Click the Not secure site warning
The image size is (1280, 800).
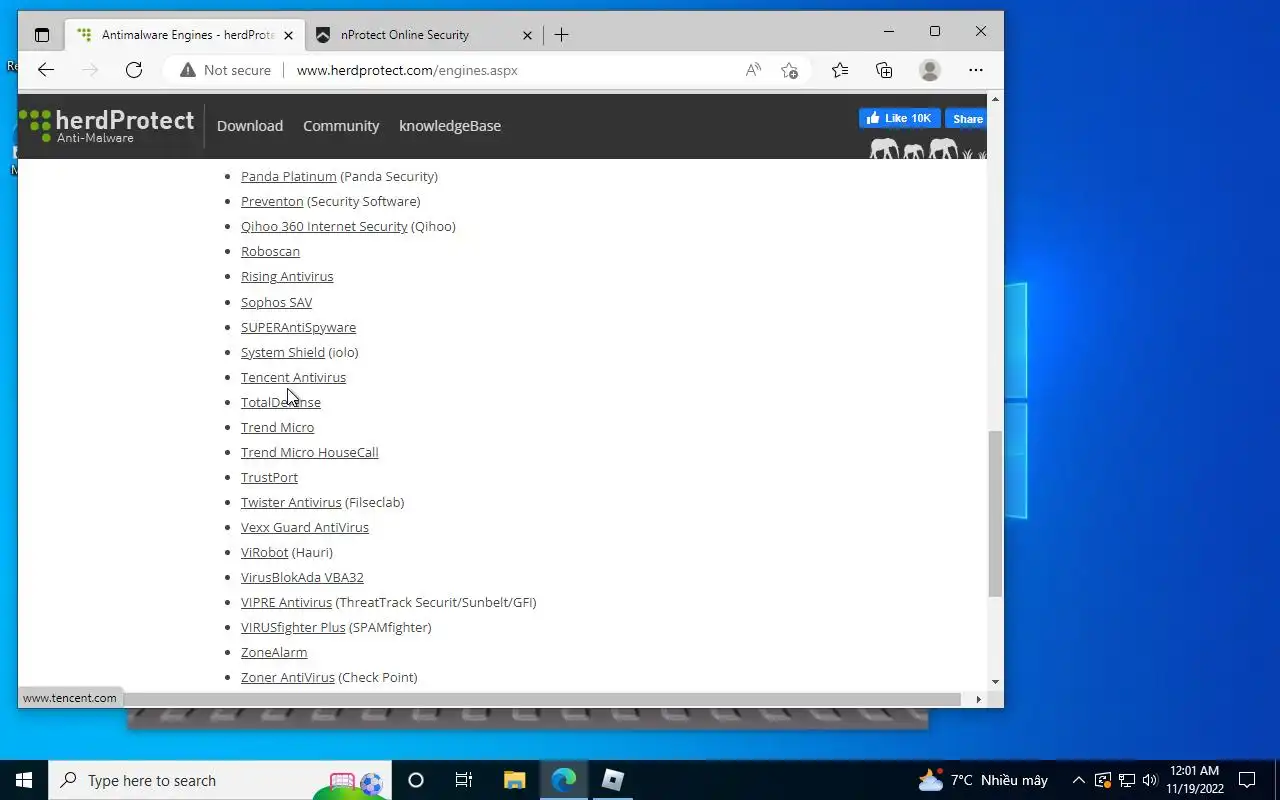click(225, 70)
